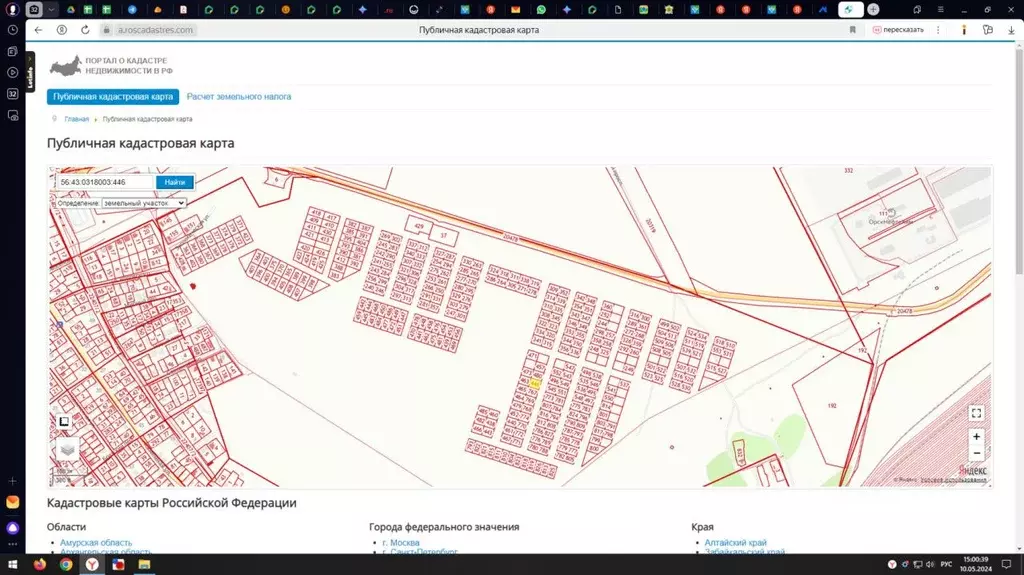
Task: Open the Определение земельный участок dropdown
Action: coord(144,203)
